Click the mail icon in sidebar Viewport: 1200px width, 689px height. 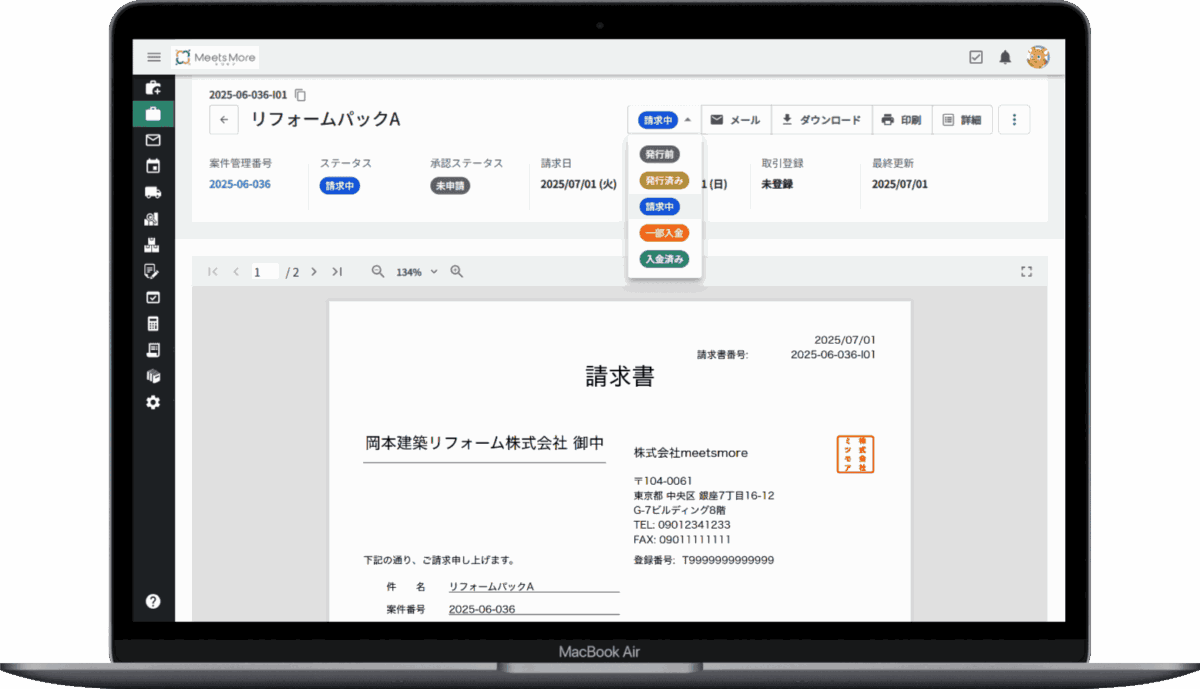pyautogui.click(x=153, y=140)
